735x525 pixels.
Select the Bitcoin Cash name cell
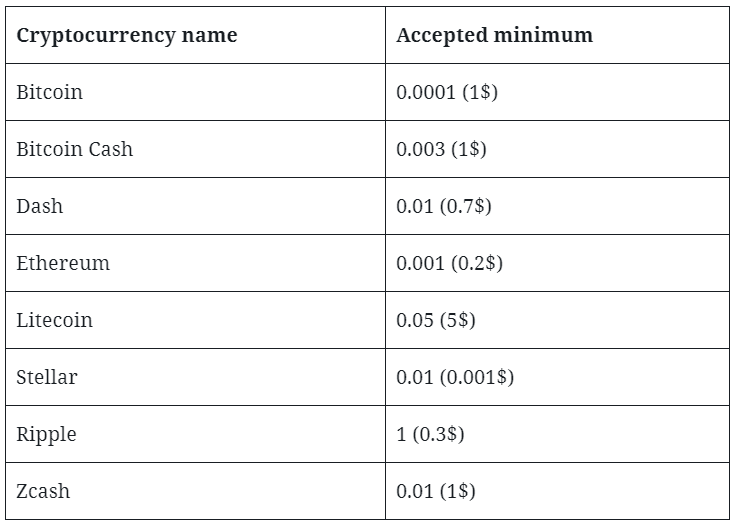point(195,149)
